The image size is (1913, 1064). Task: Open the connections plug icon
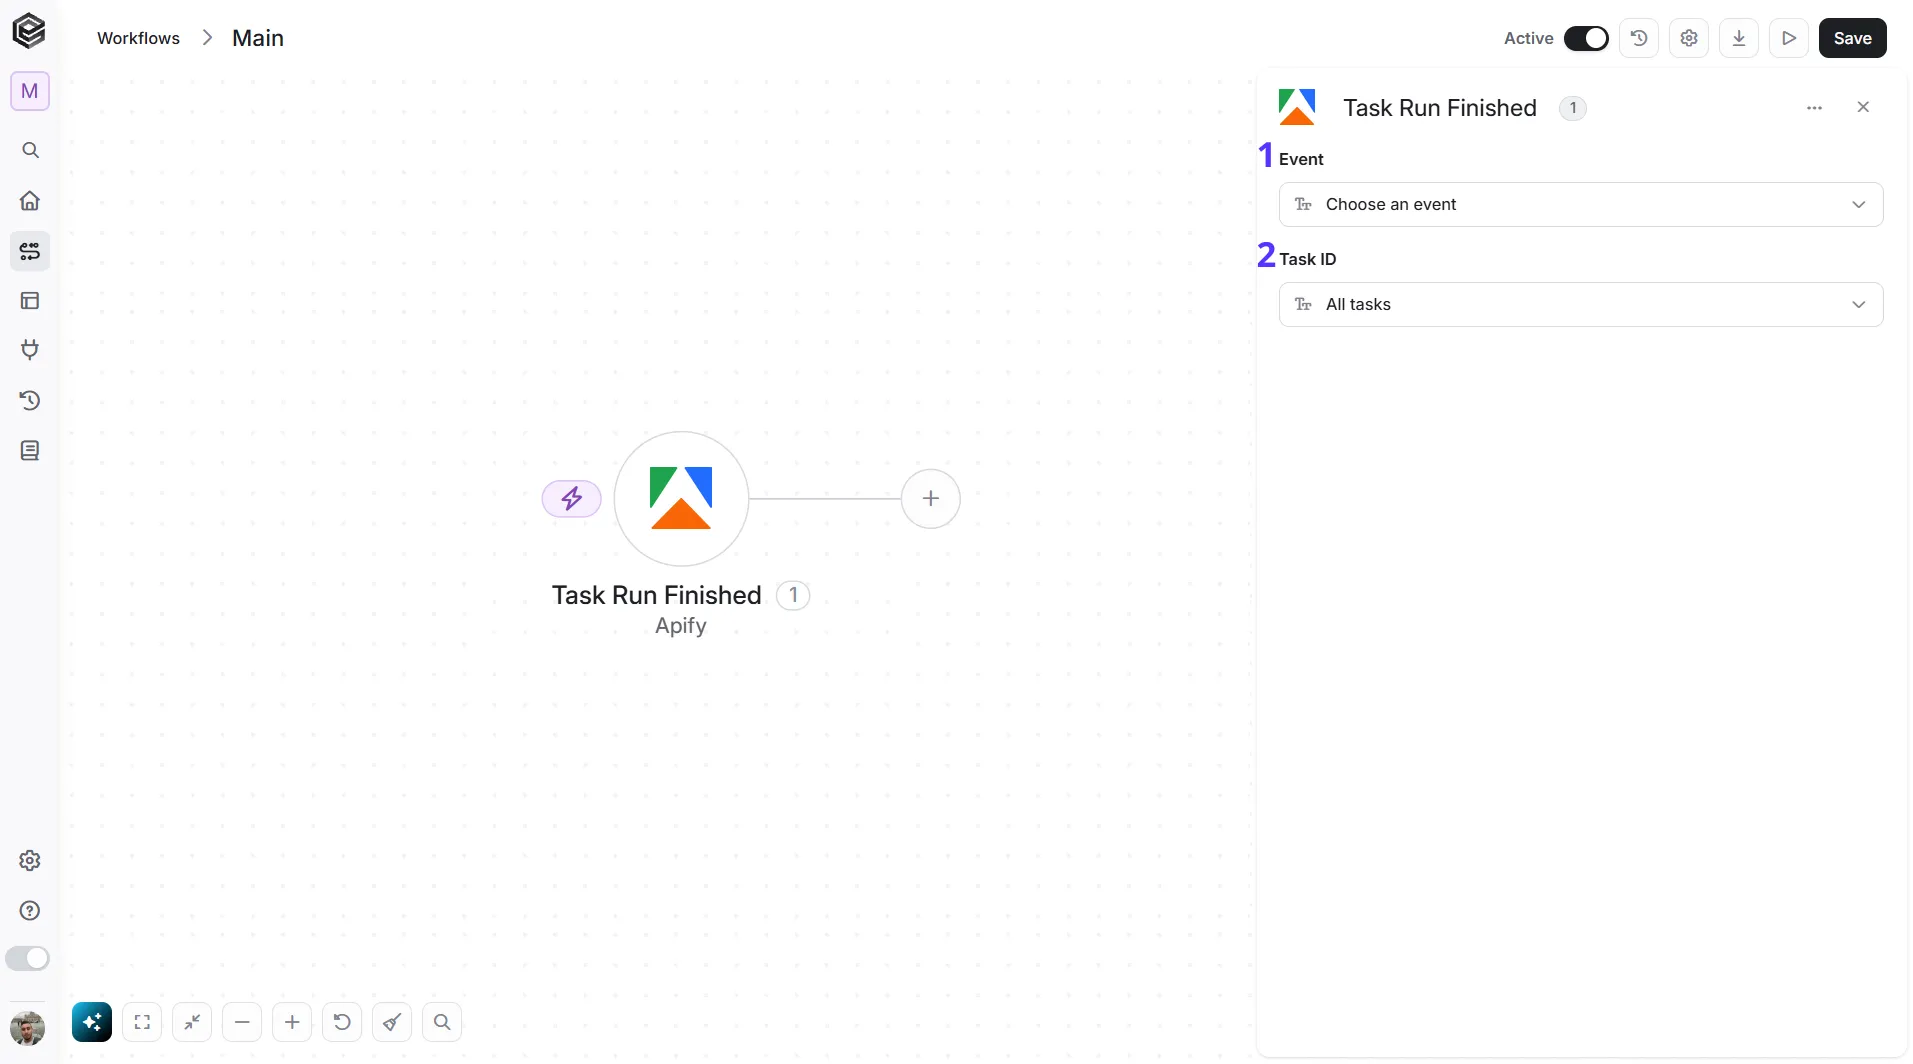point(30,350)
